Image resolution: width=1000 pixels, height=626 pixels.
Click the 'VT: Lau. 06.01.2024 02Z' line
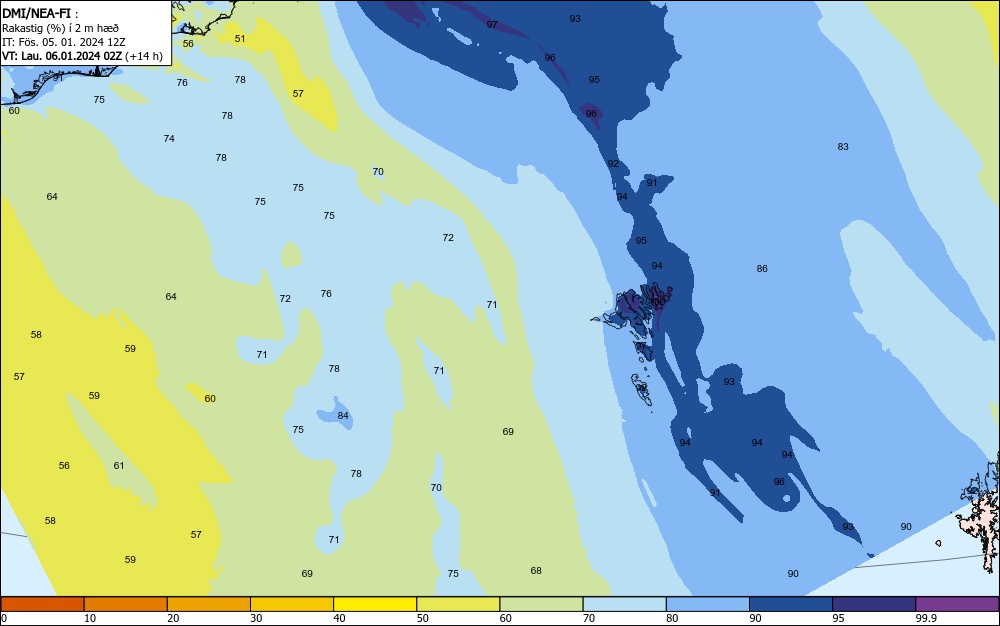point(62,56)
